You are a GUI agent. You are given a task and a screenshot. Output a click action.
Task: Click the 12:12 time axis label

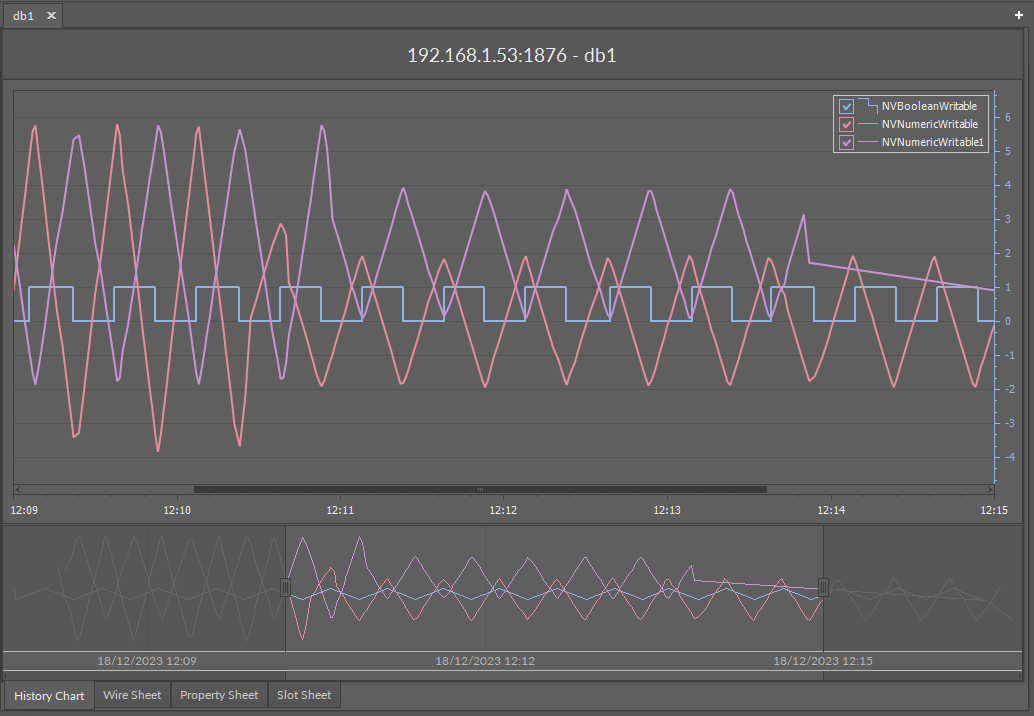503,510
